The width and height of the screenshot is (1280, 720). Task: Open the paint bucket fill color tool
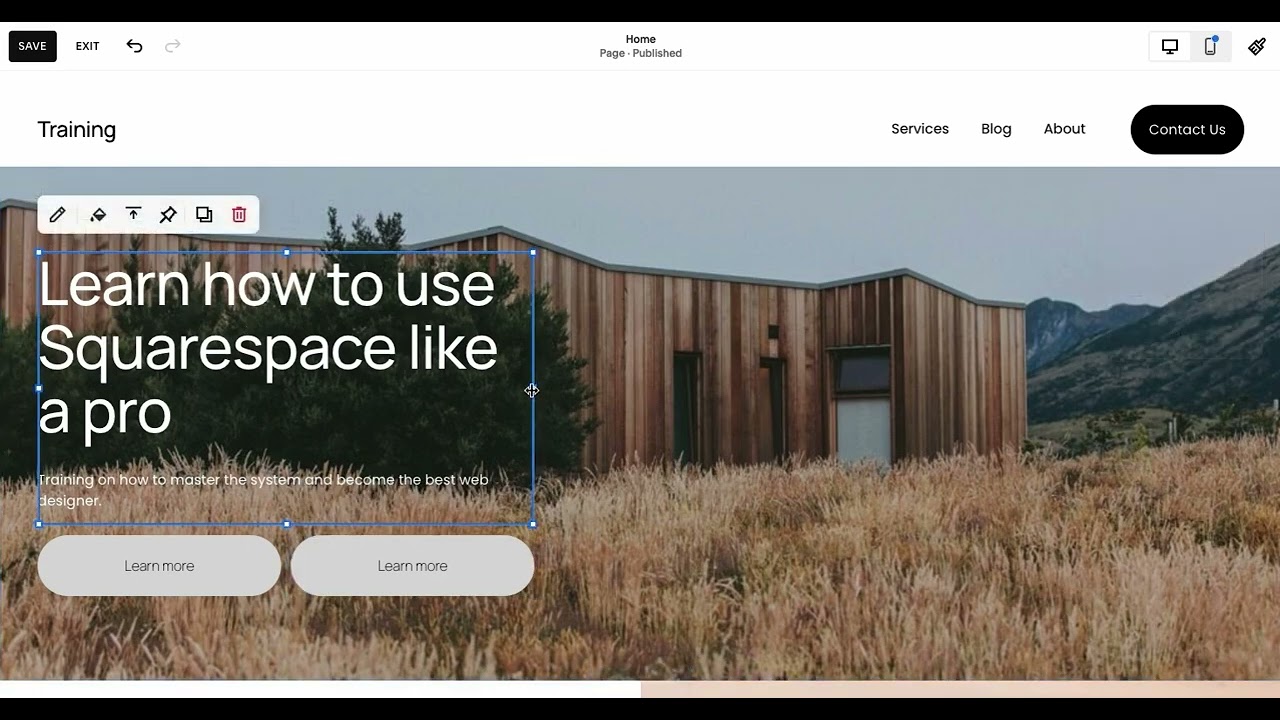click(98, 215)
